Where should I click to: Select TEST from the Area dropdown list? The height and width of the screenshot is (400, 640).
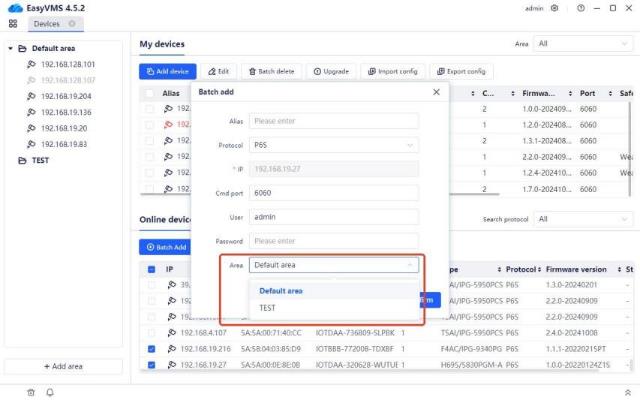pos(268,308)
